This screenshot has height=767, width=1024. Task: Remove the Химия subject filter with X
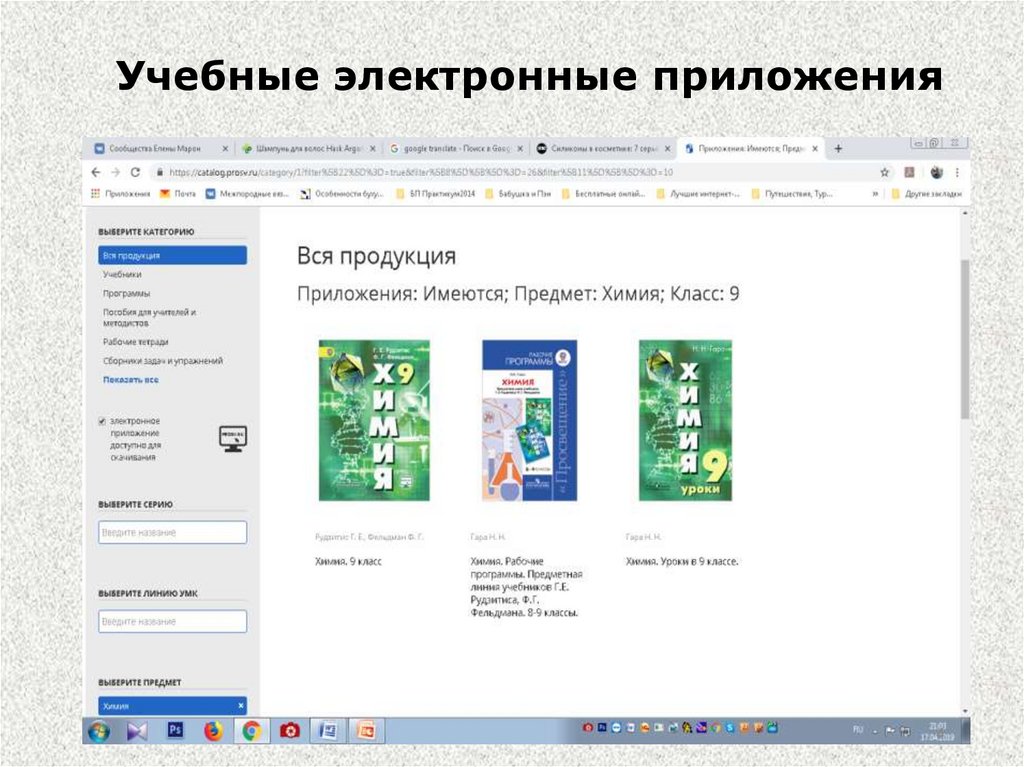(x=240, y=706)
